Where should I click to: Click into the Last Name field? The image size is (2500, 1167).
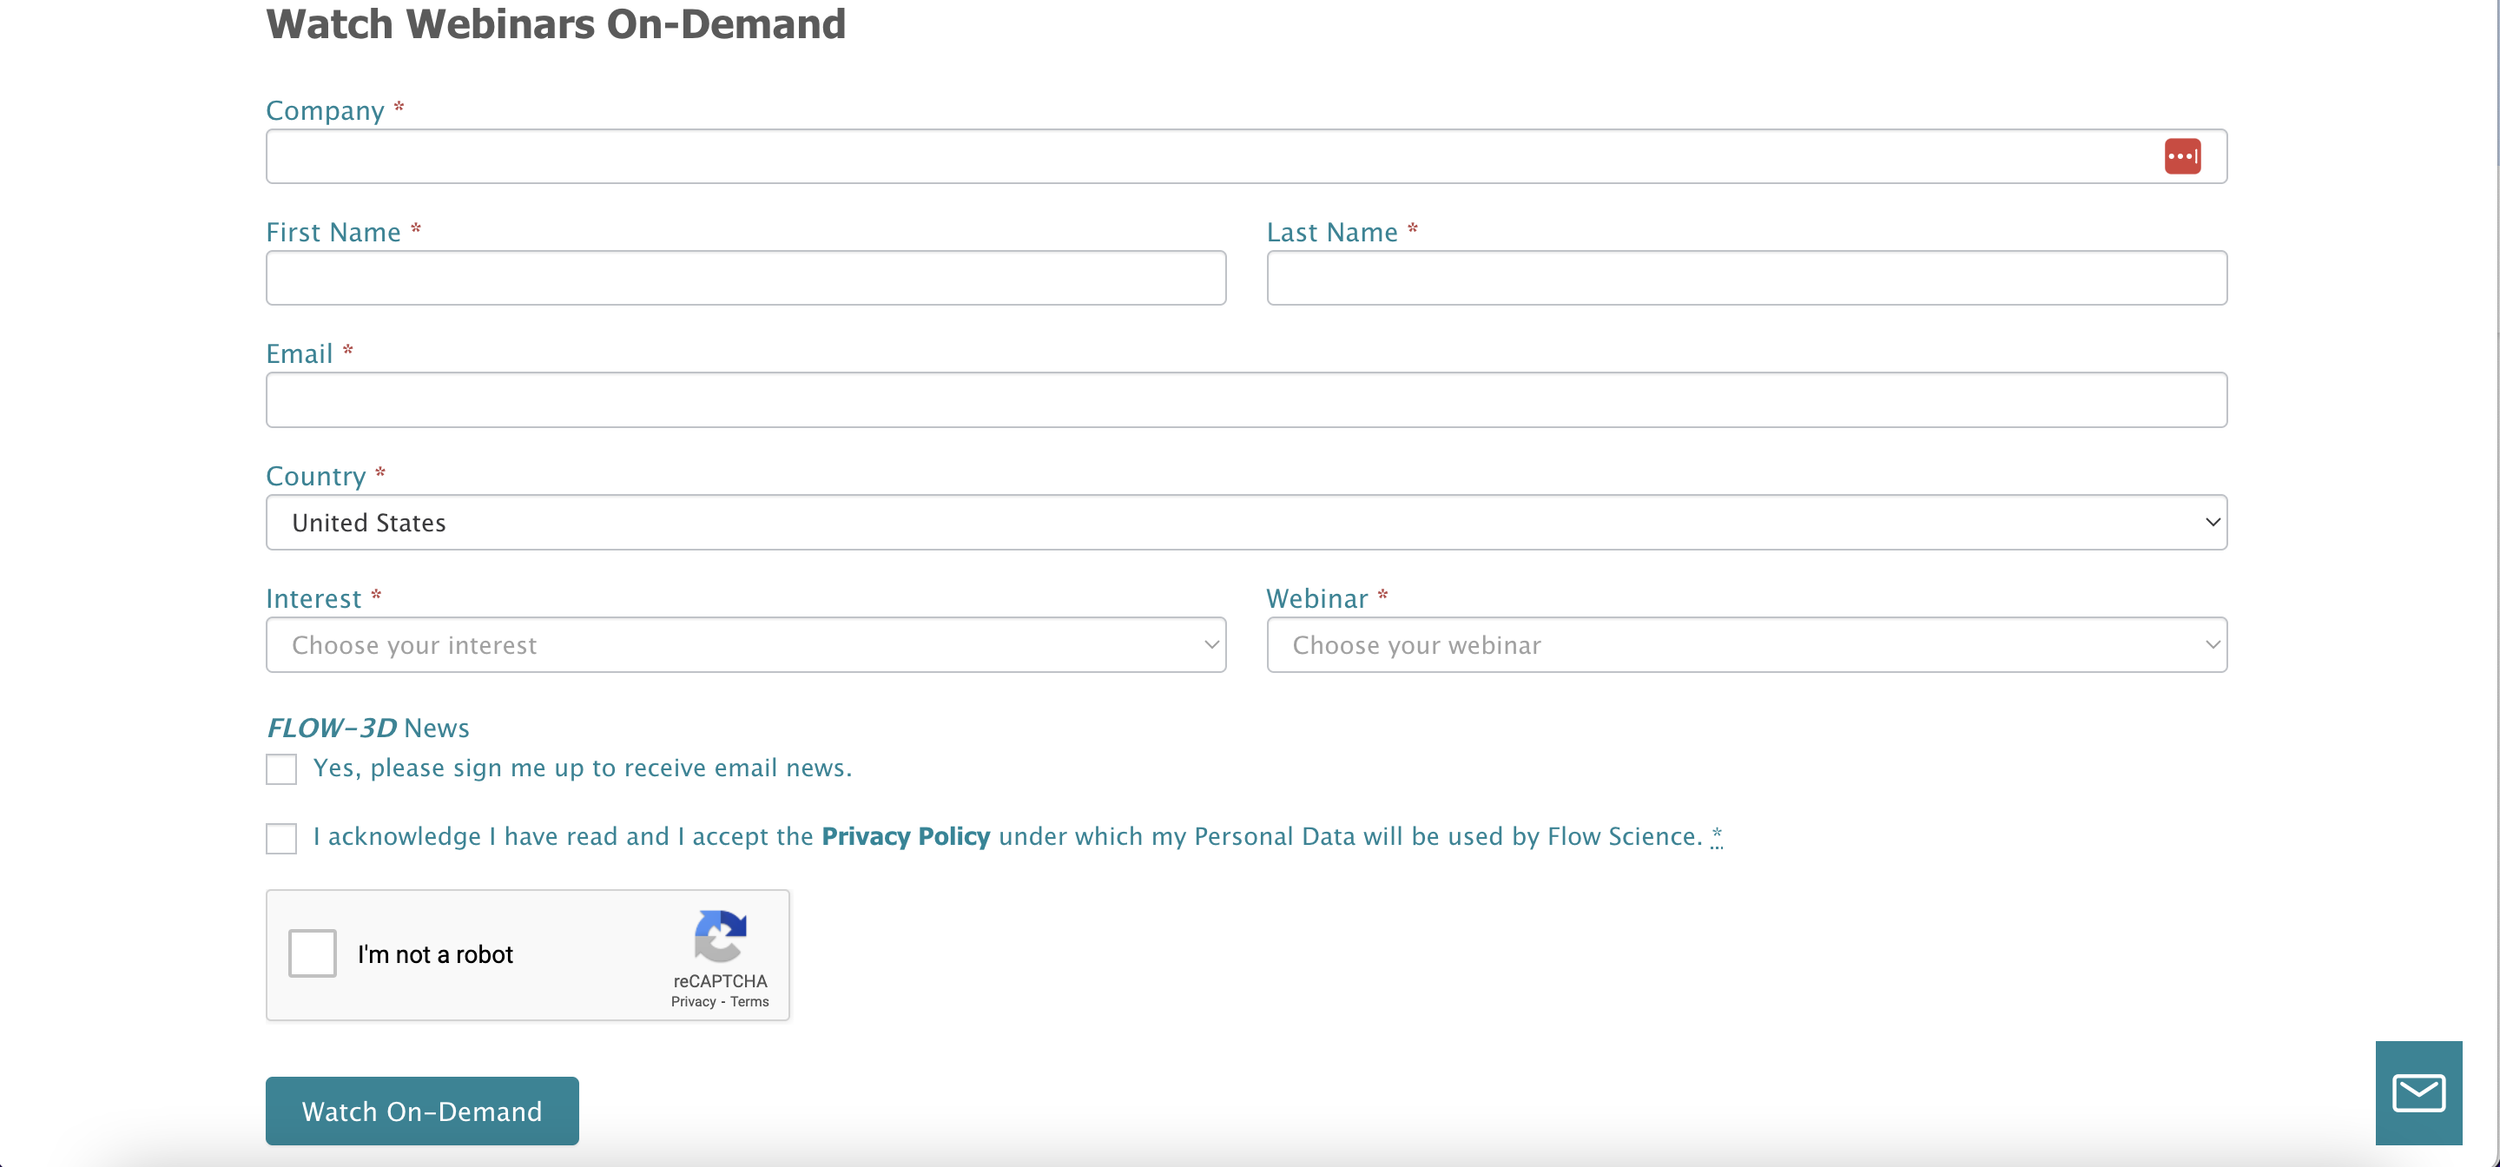pyautogui.click(x=1746, y=278)
